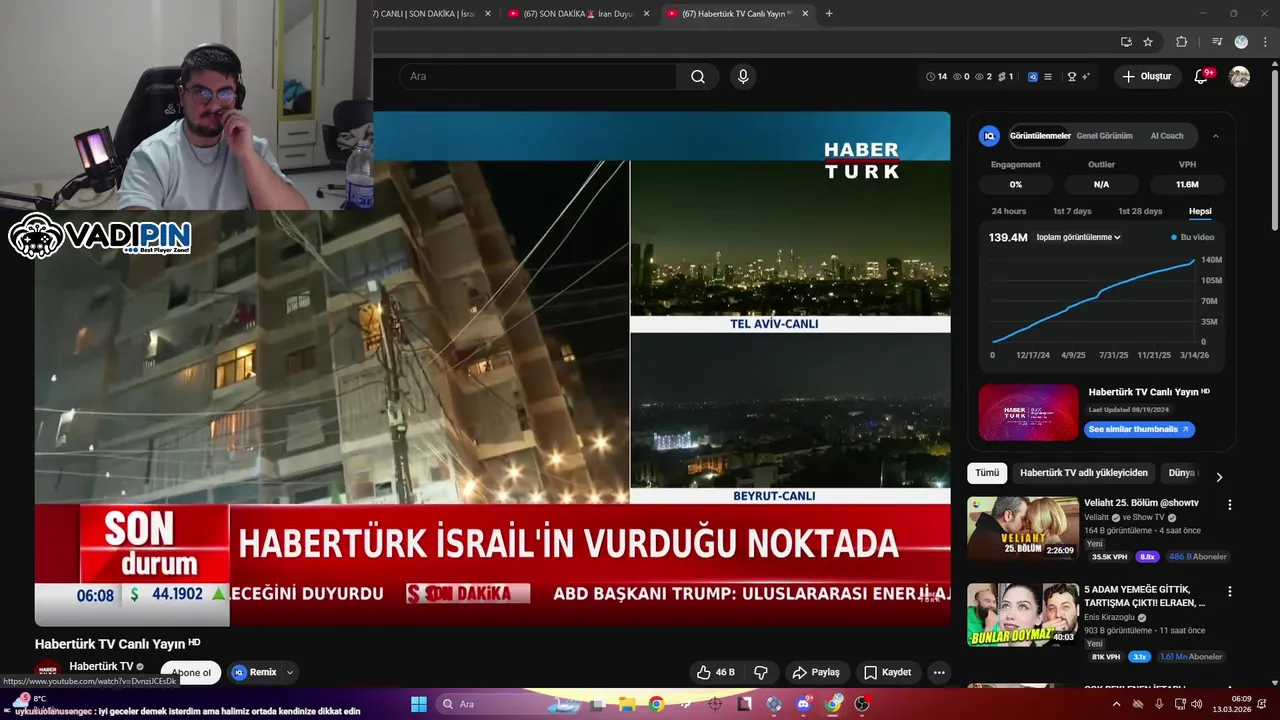Viewport: 1280px width, 720px height.
Task: Open YouTube notifications bell
Action: point(1202,76)
